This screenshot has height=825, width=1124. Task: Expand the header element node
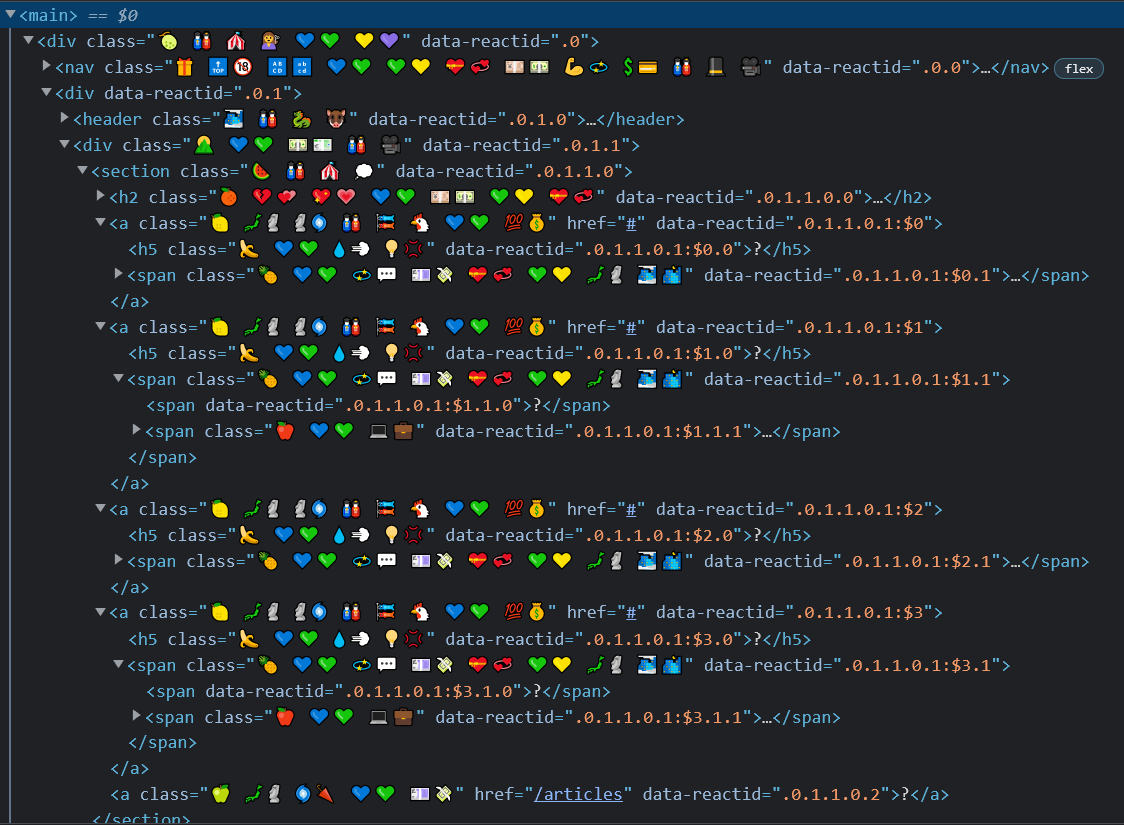(65, 119)
